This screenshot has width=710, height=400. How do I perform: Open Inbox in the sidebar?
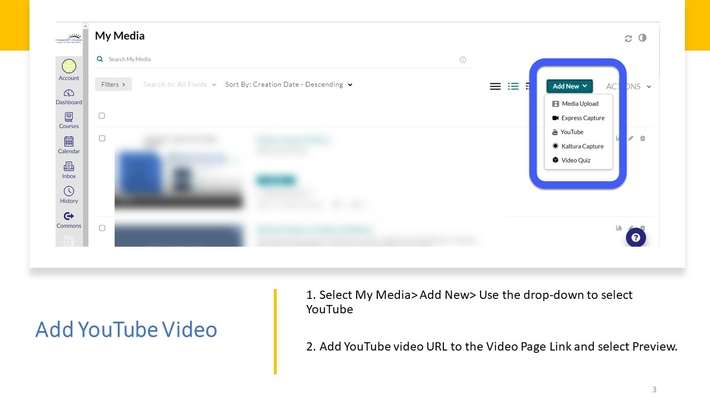69,170
